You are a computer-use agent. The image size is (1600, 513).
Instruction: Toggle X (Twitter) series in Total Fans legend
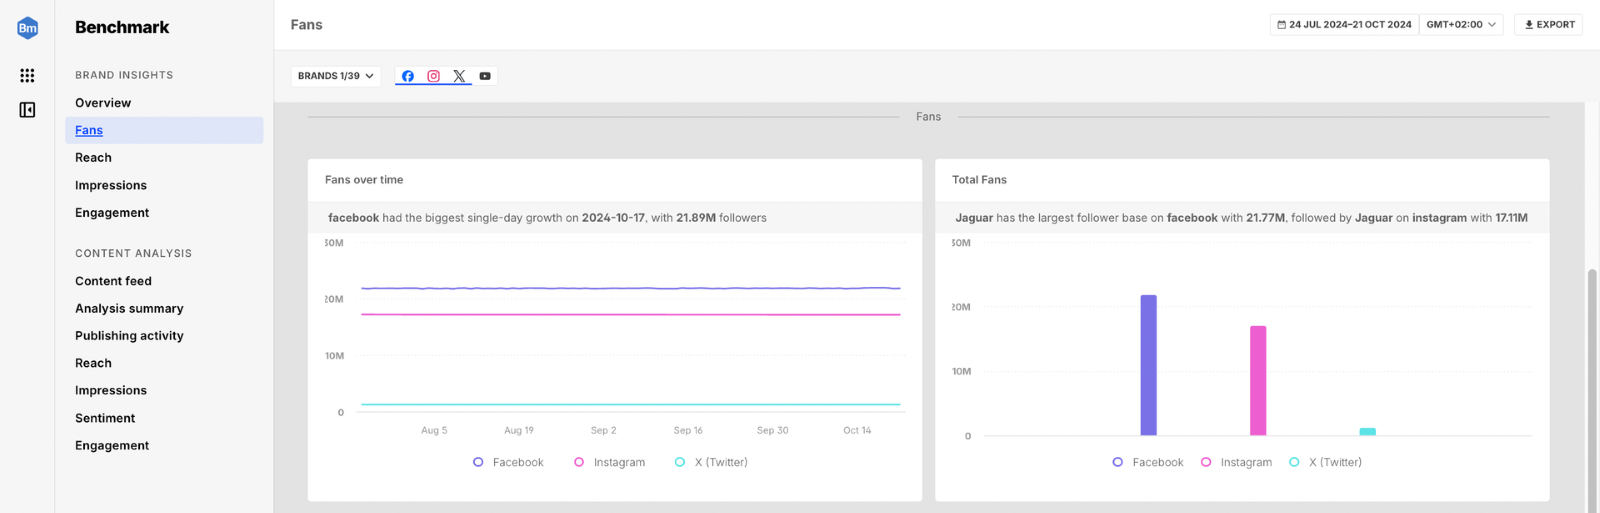[x=1326, y=462]
